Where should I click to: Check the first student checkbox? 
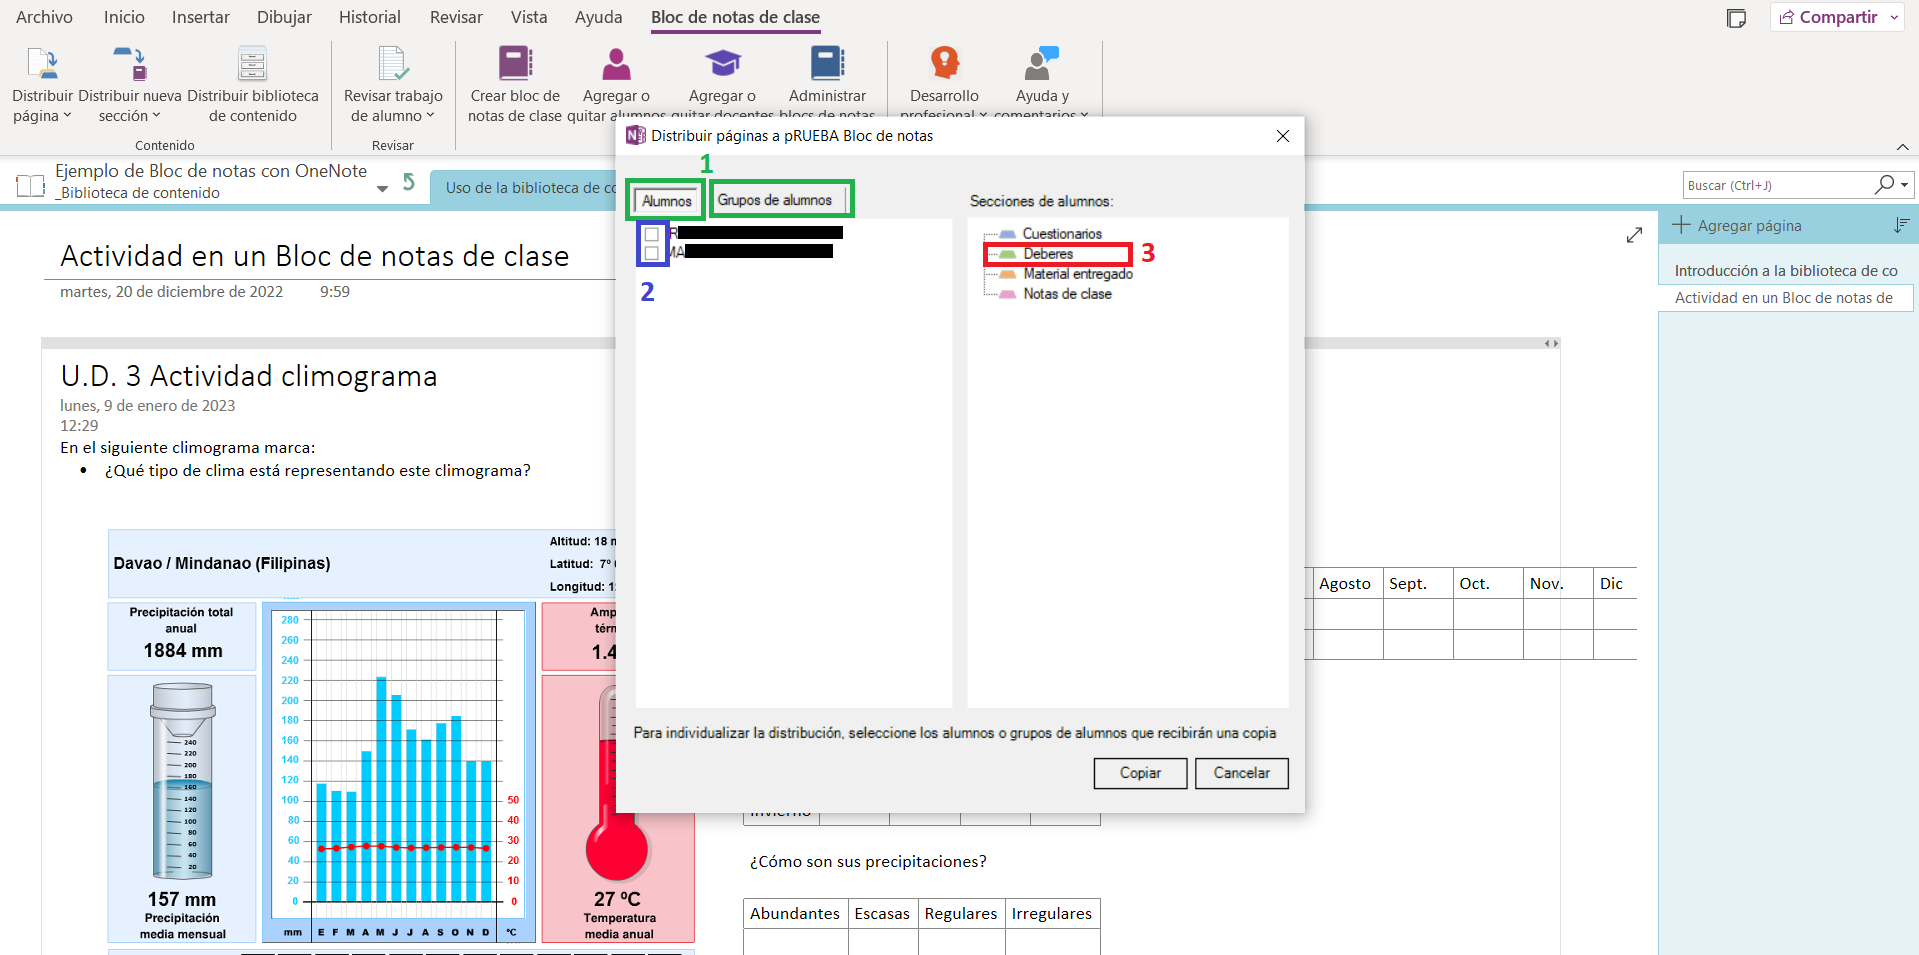coord(651,232)
